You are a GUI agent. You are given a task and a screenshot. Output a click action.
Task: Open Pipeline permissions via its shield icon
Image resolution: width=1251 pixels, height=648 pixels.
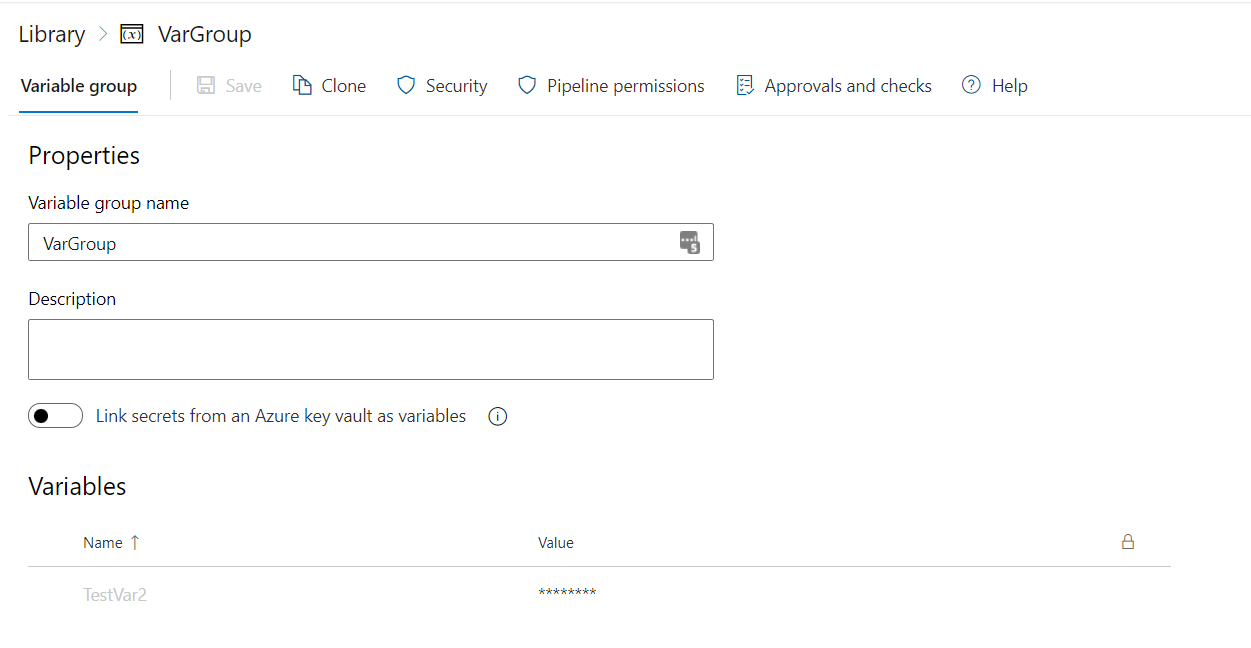[526, 85]
